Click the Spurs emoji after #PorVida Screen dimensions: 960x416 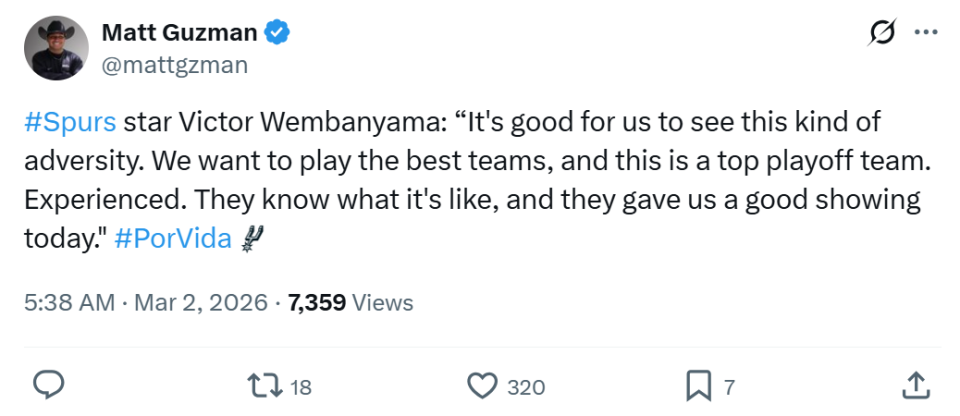tap(252, 239)
